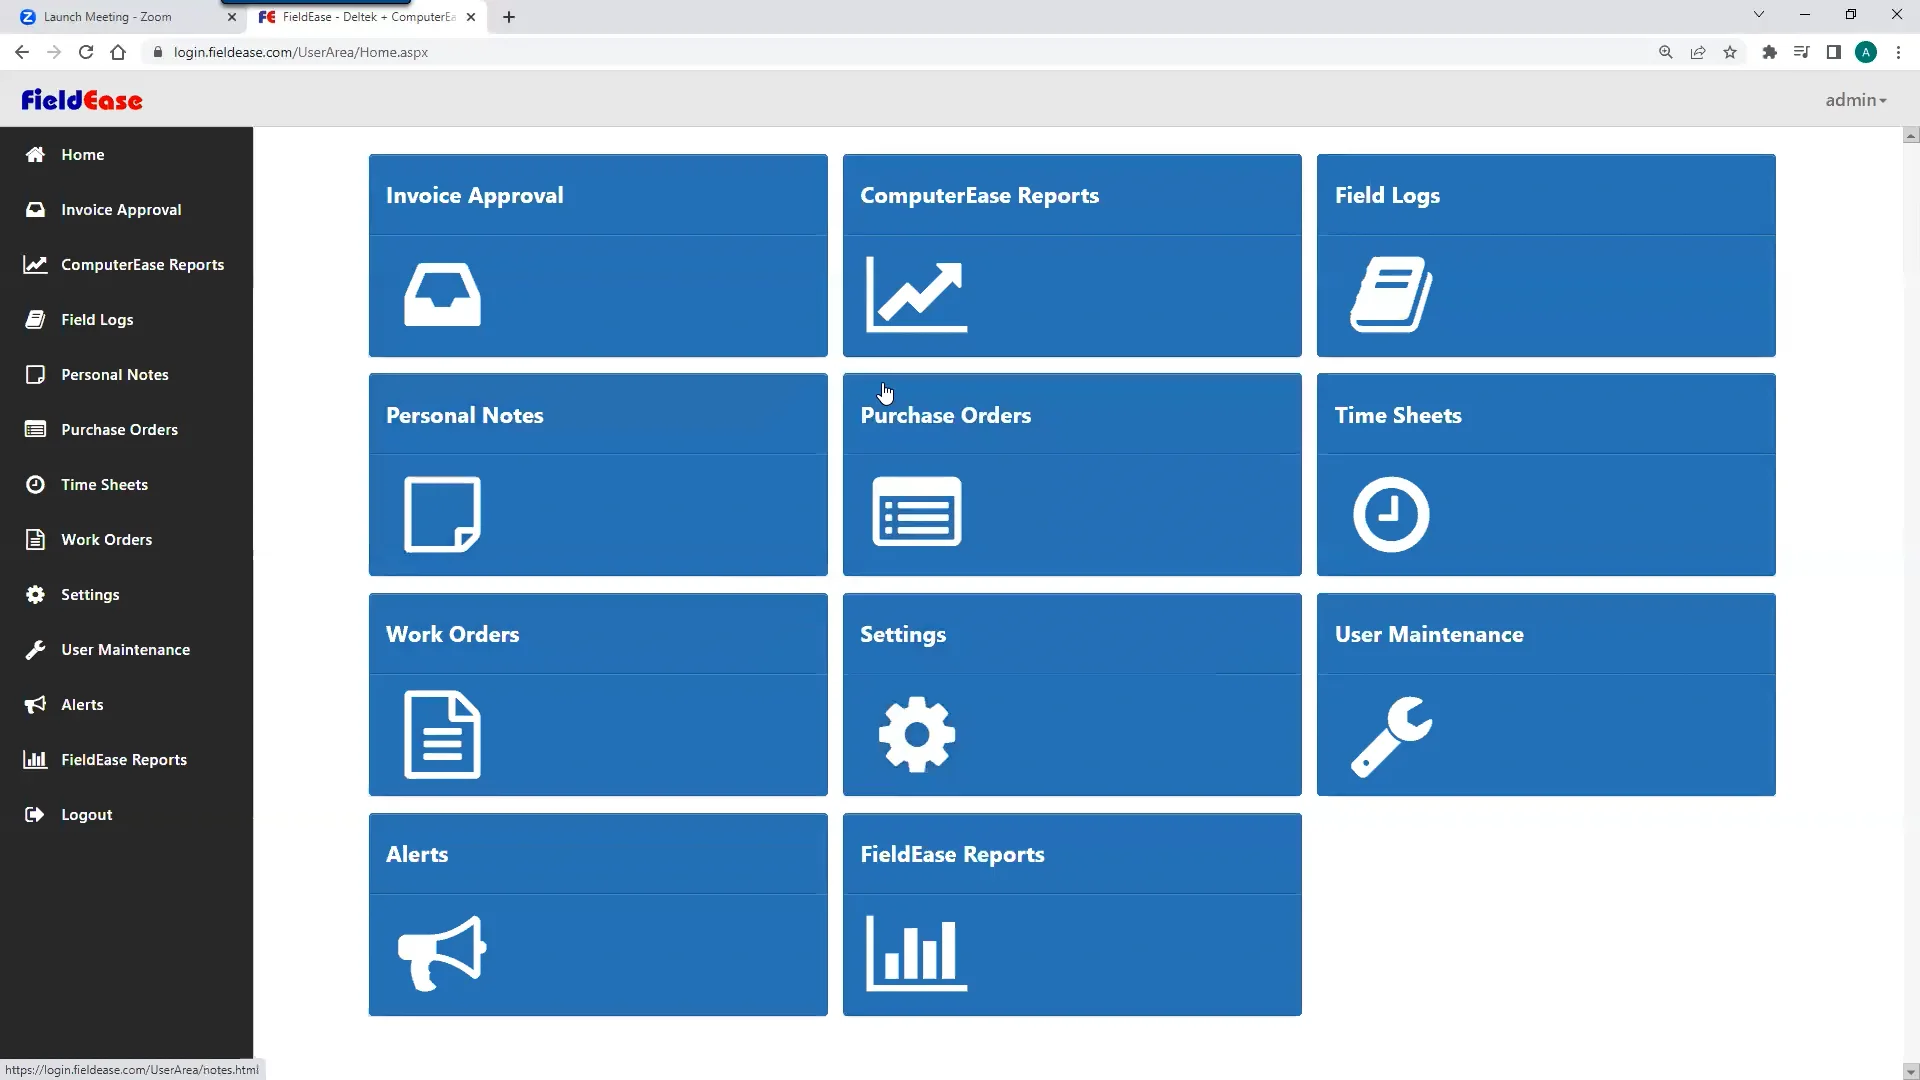
Task: Click the Logout link in sidebar
Action: point(86,814)
